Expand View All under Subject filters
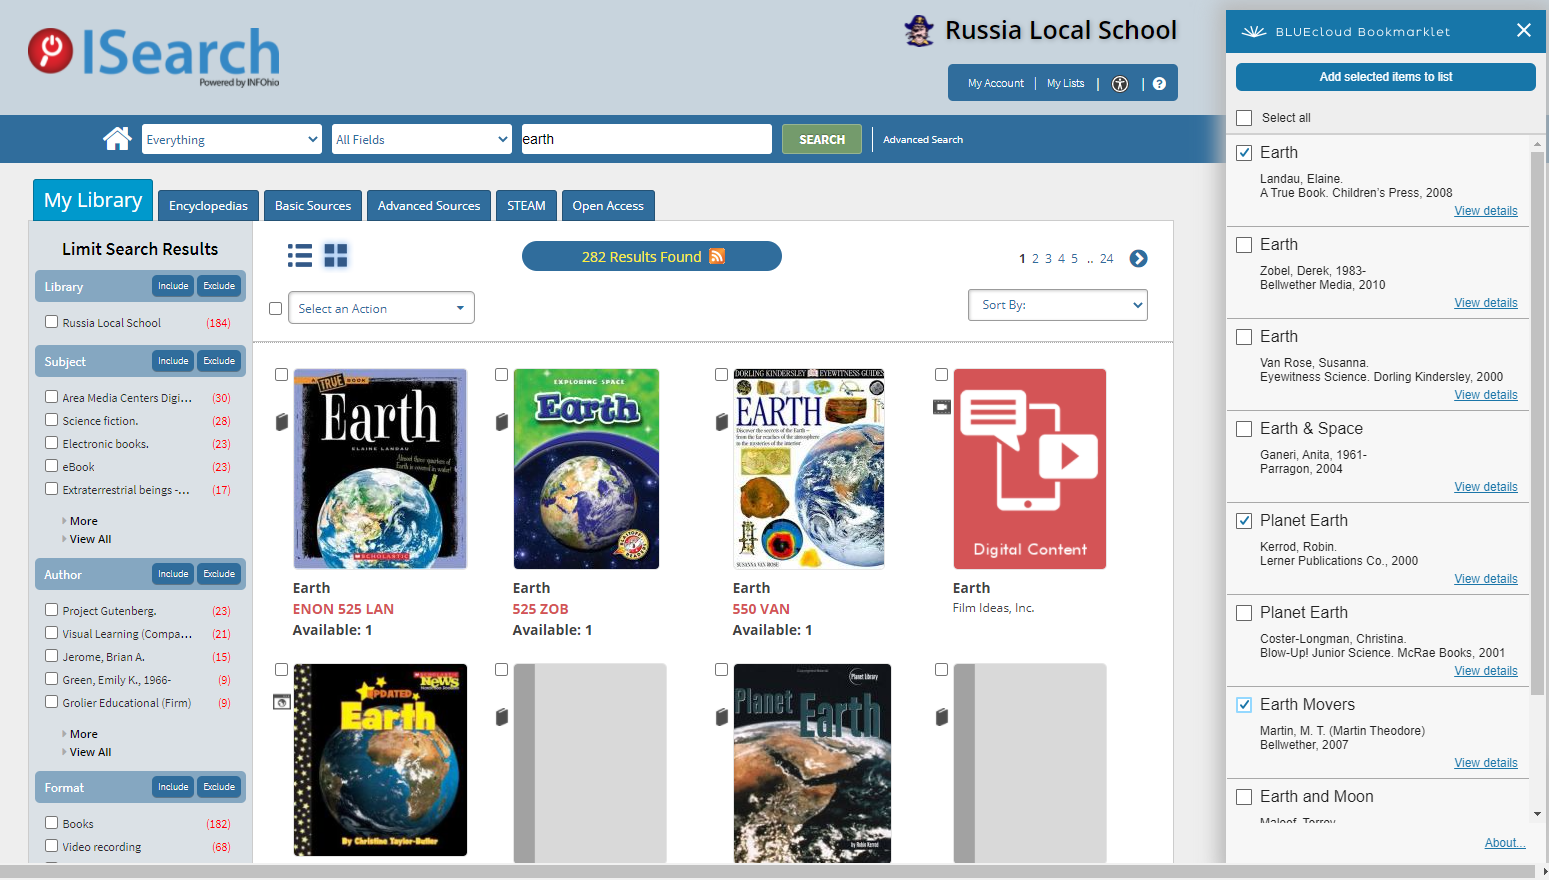1549x880 pixels. [x=90, y=539]
